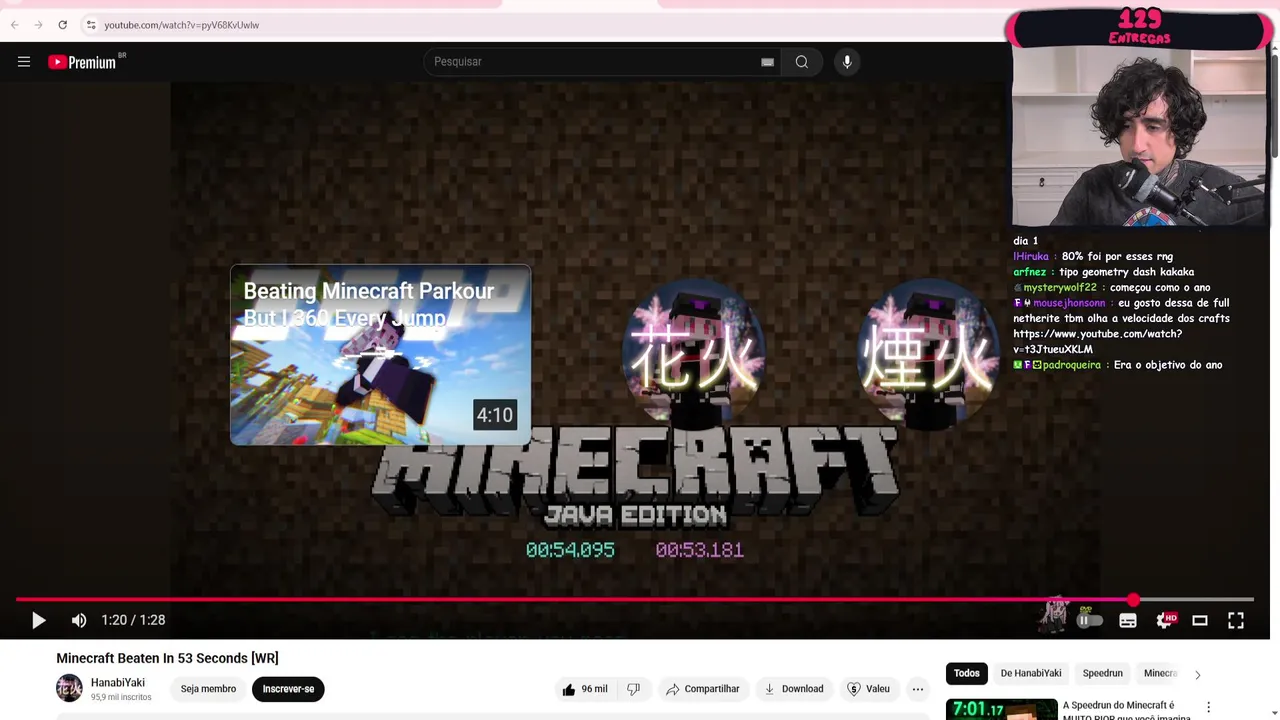The width and height of the screenshot is (1280, 720).
Task: Toggle the autoplay switch in player controls
Action: (1089, 620)
